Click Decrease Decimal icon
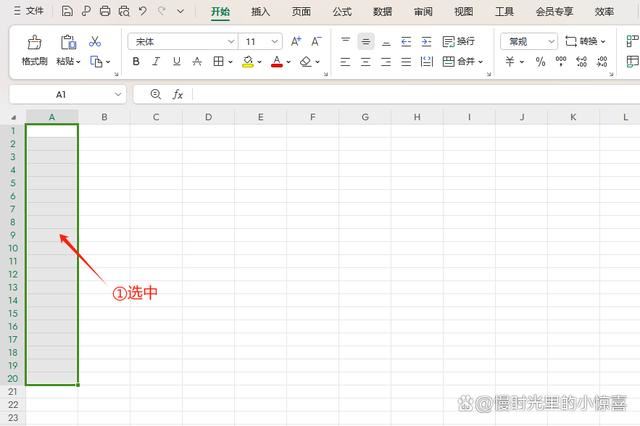Screen dimensions: 640x426 [602, 62]
